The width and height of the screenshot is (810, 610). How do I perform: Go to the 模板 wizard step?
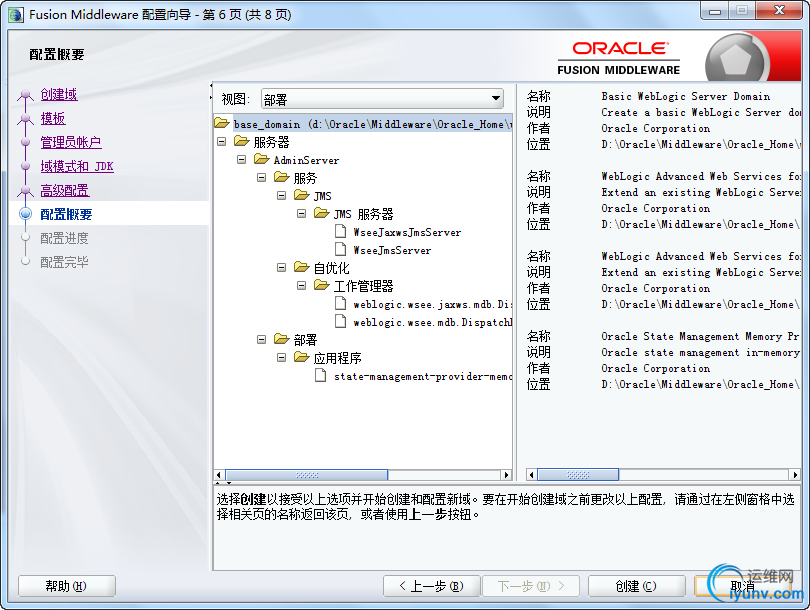tap(53, 118)
